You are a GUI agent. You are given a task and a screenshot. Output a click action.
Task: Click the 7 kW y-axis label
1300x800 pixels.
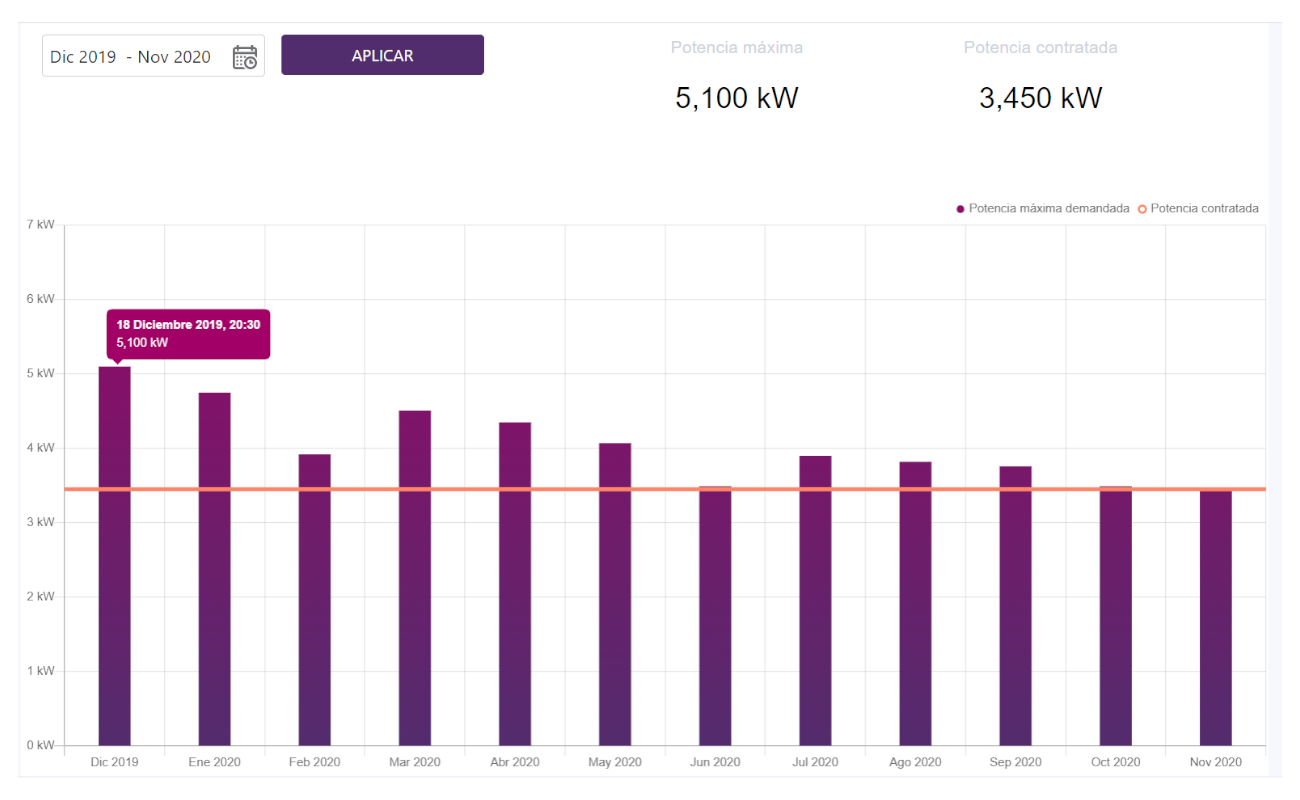[x=41, y=225]
